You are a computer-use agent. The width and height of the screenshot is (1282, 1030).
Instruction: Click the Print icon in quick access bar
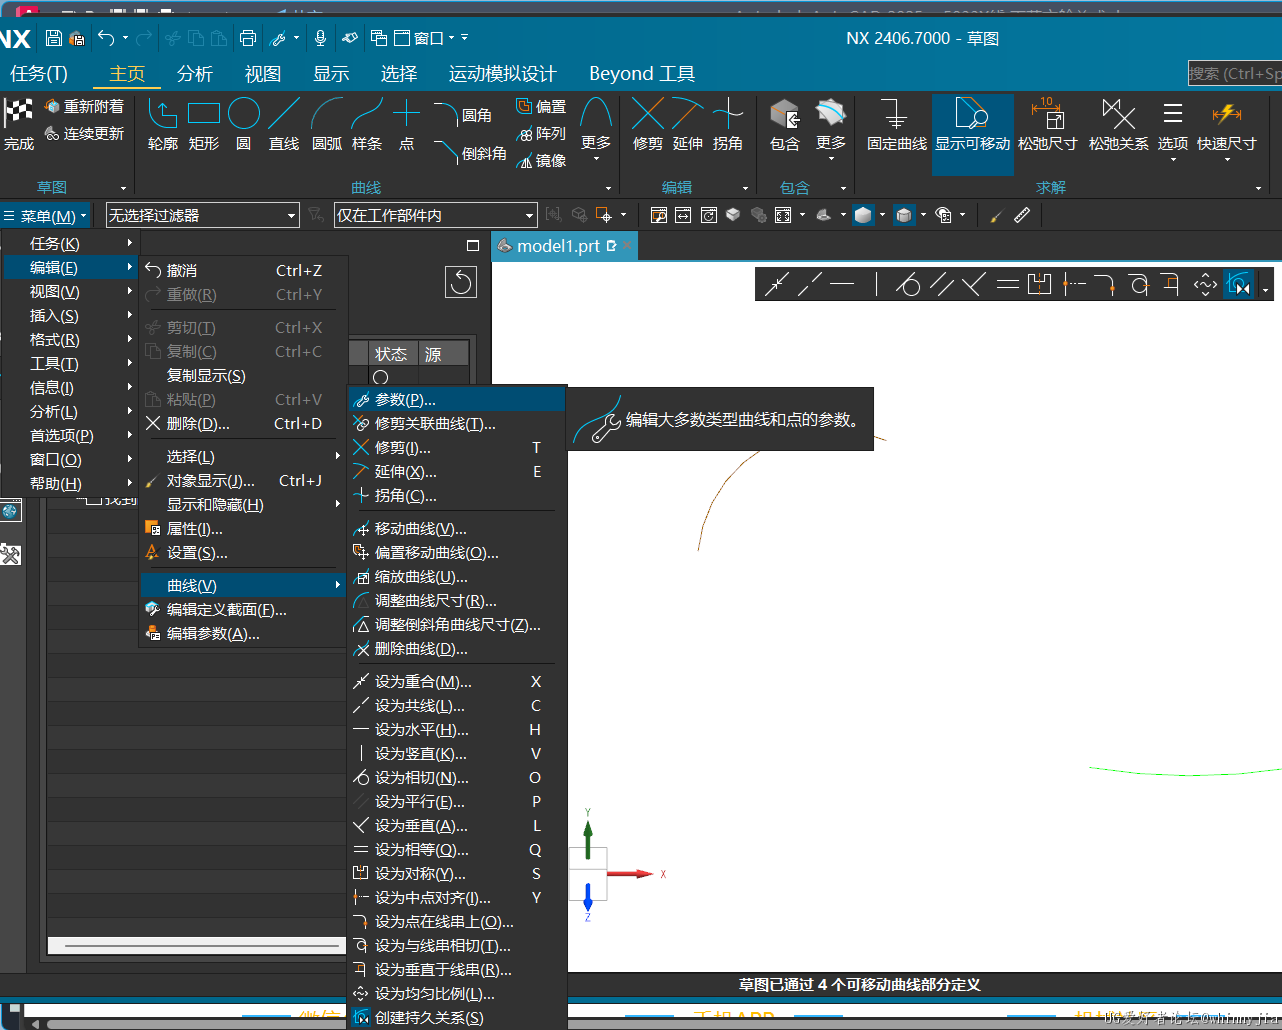point(248,38)
